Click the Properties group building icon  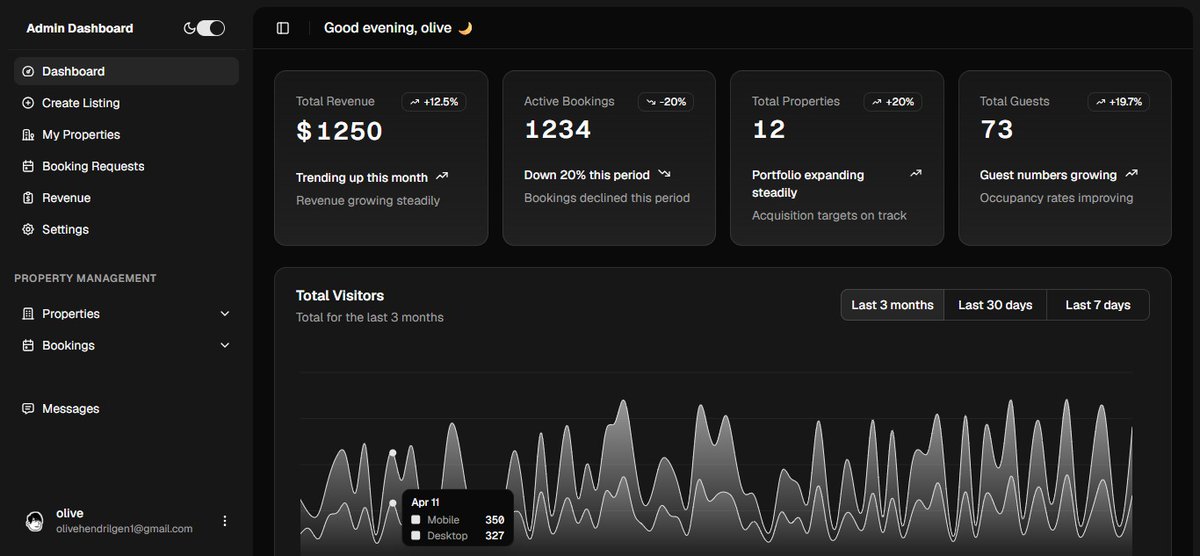(28, 314)
